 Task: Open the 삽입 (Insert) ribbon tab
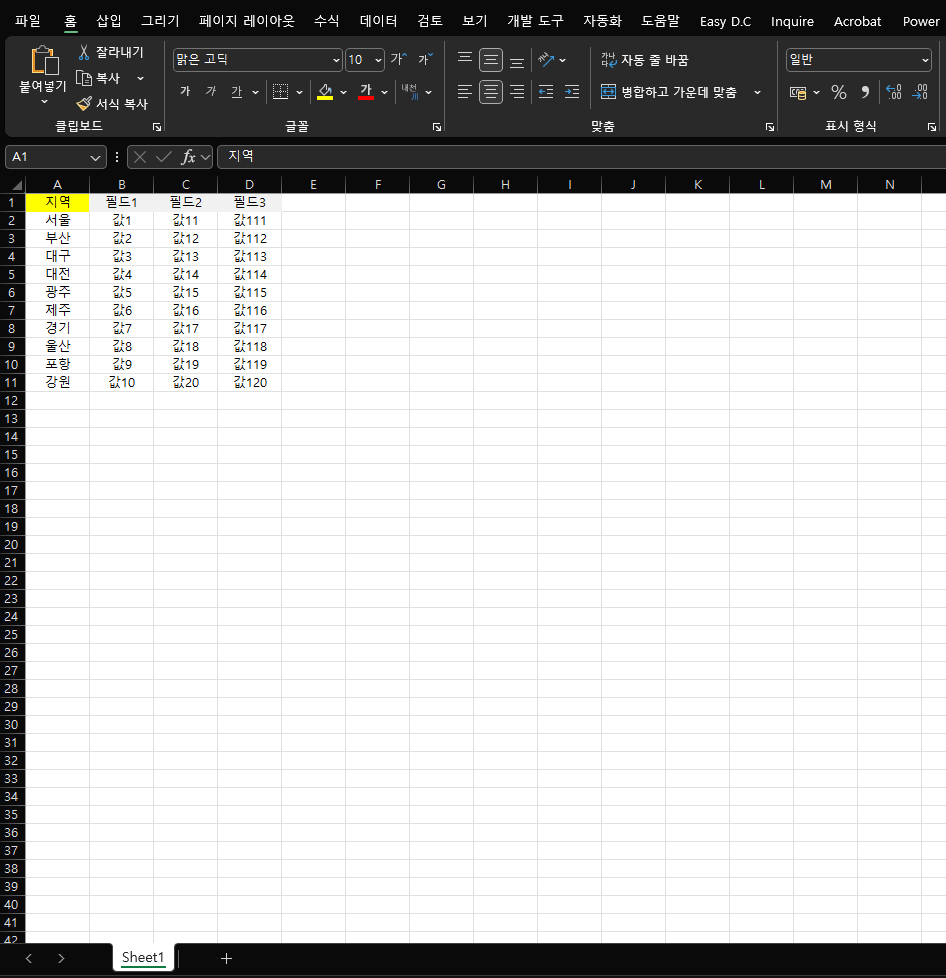pos(109,21)
